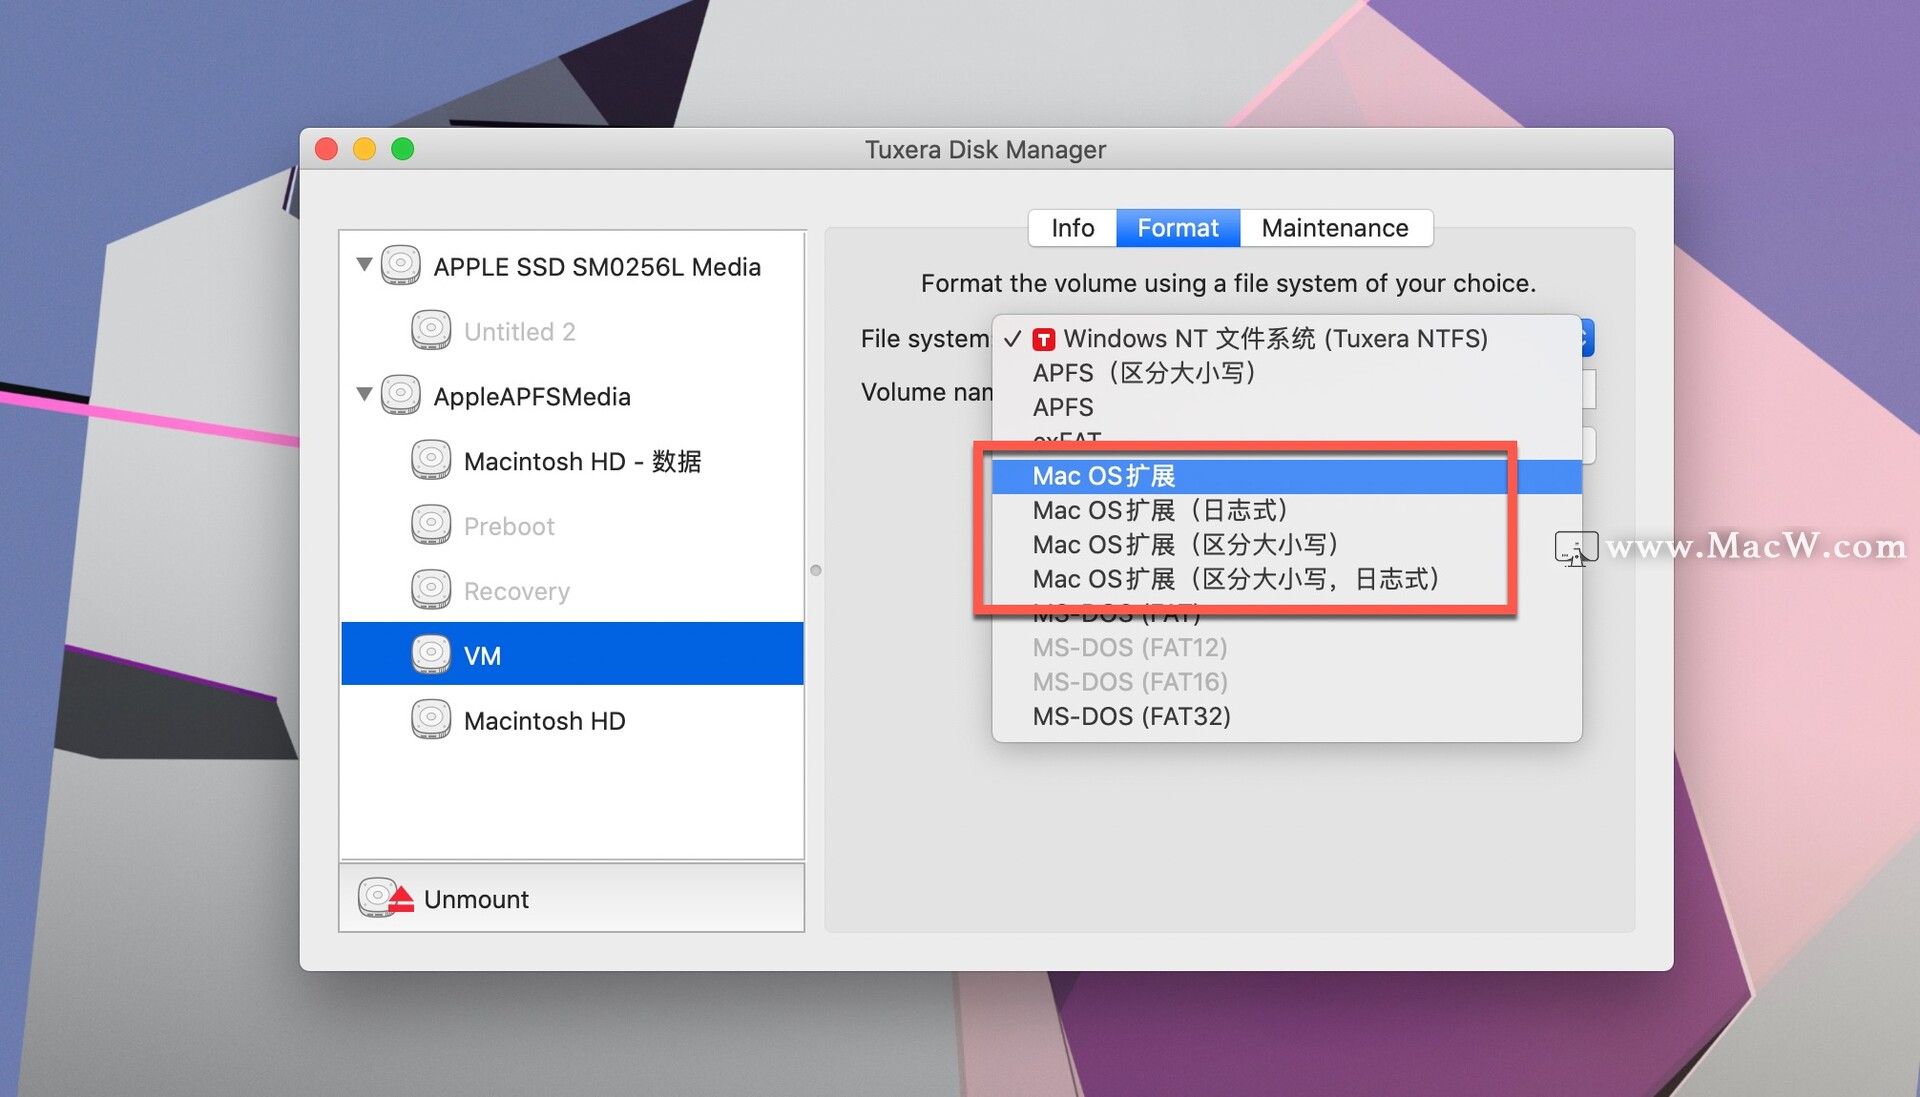Select the MS-DOS (FAT32) option

coord(1130,716)
